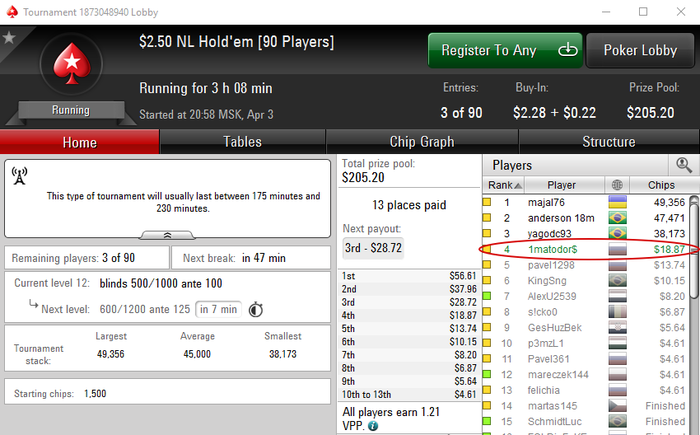Click the level timer clock icon
Screen dimensions: 700x435
[256, 309]
